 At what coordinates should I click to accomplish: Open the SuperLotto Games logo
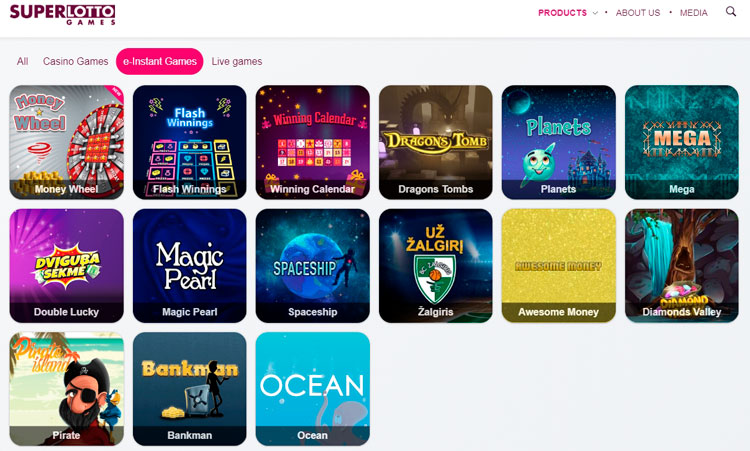point(63,14)
